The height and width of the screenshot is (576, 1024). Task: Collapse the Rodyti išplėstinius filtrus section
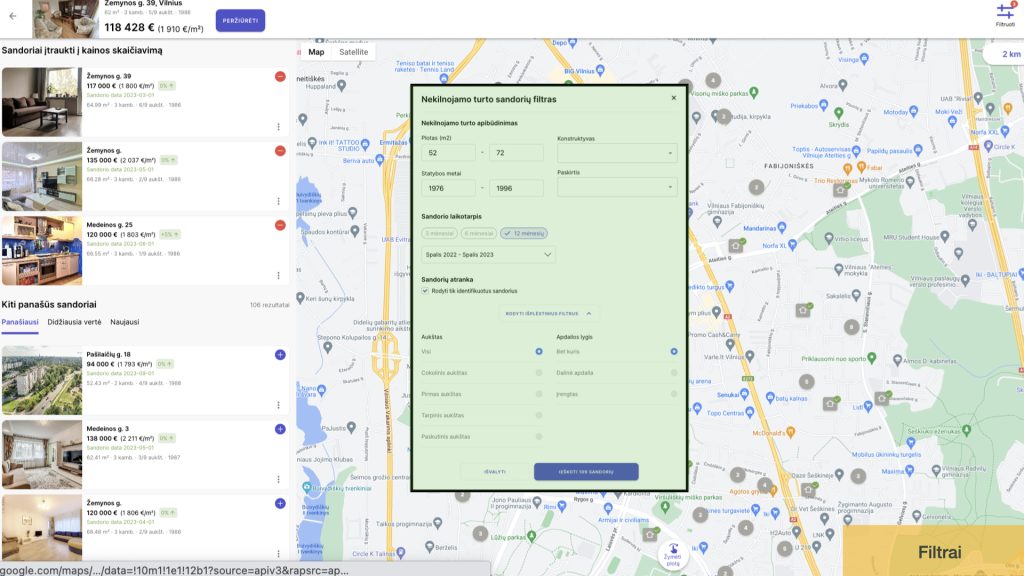tap(549, 314)
